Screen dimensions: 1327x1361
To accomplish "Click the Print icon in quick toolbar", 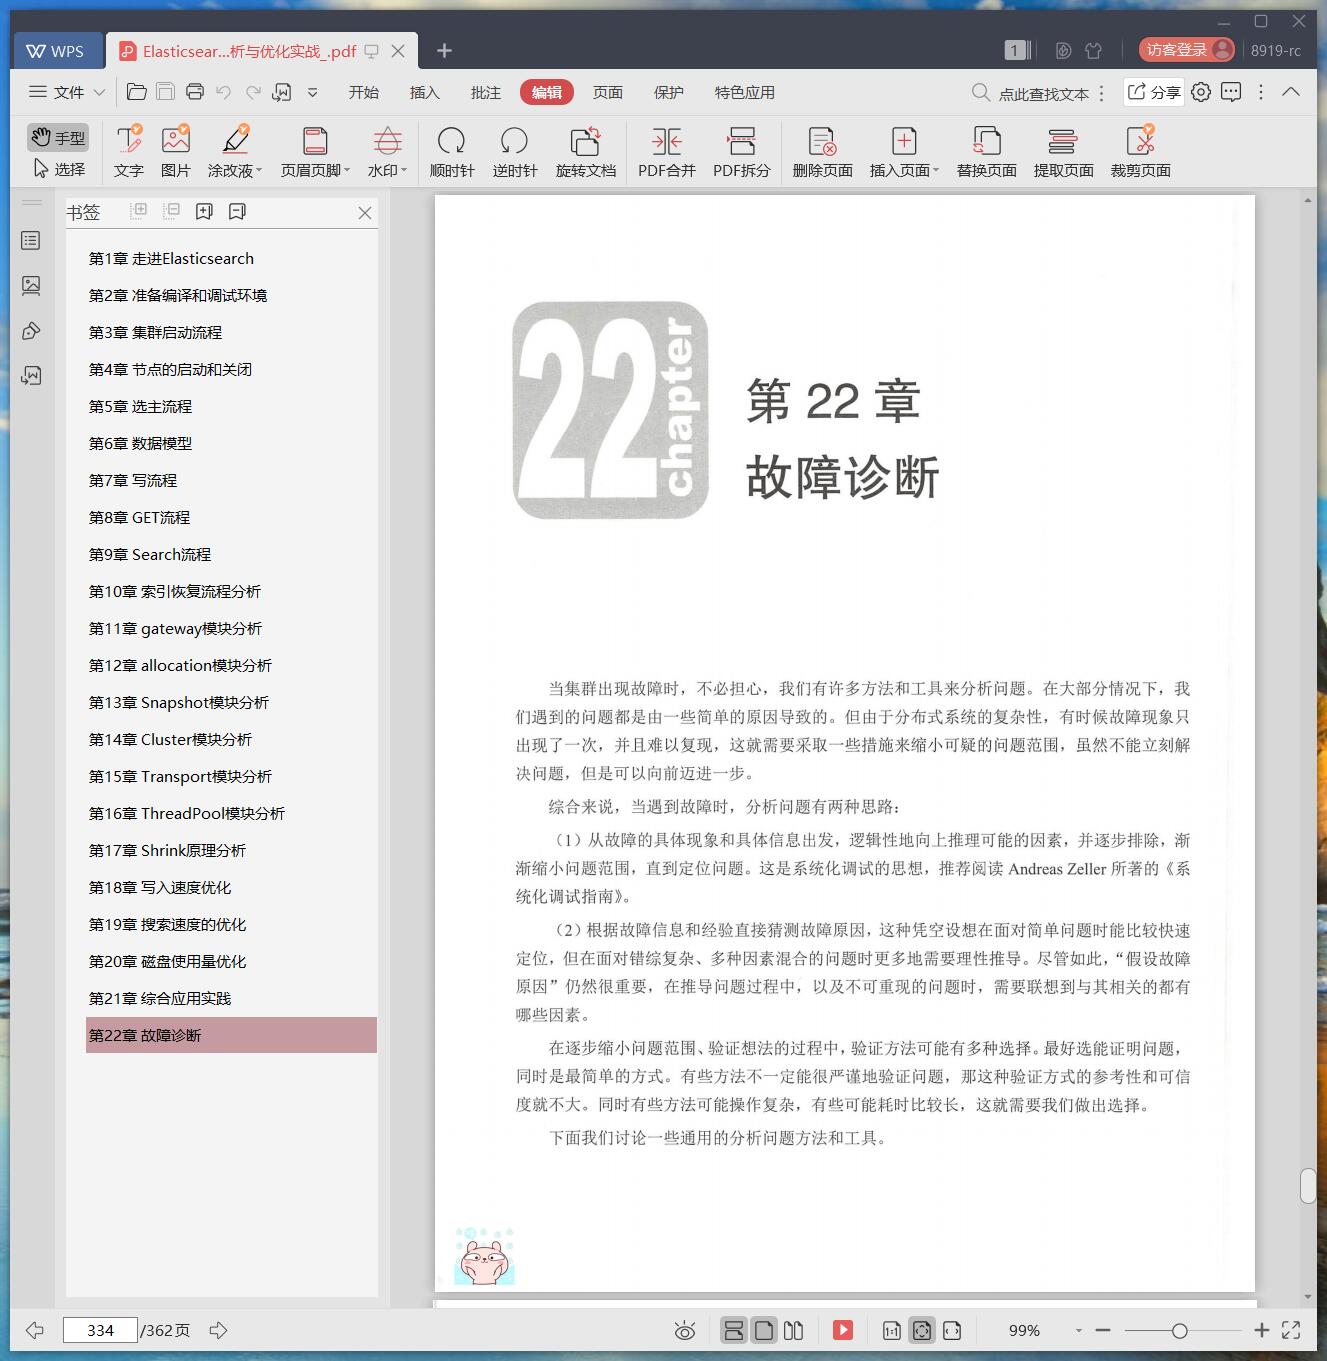I will point(195,92).
